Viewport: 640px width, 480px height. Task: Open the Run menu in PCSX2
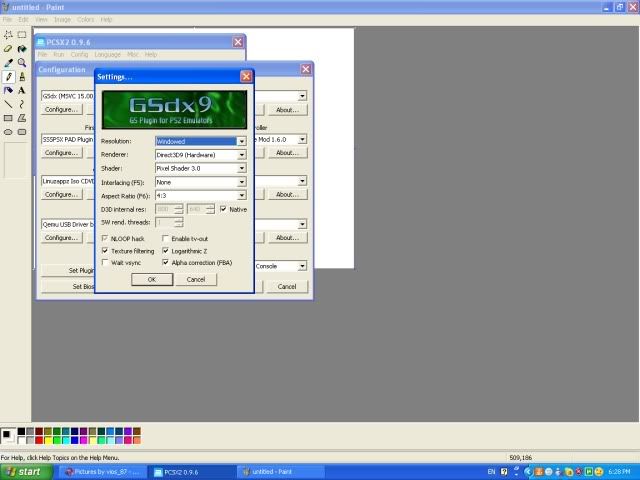(x=59, y=54)
